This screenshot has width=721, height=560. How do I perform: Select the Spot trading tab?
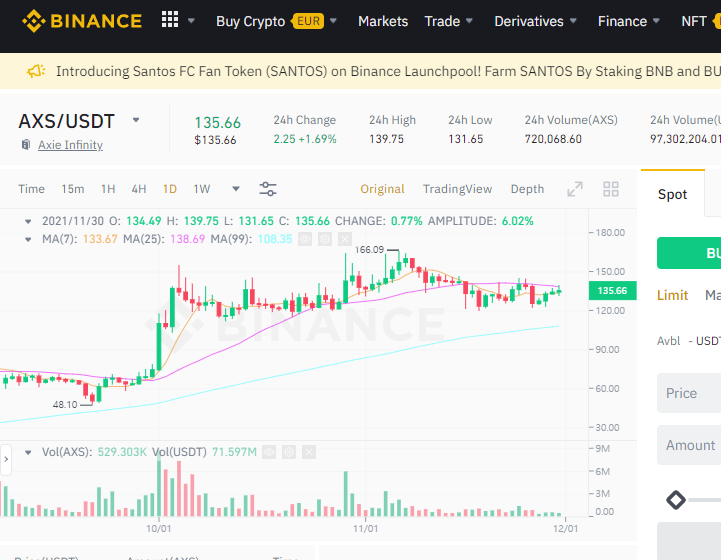coord(672,194)
